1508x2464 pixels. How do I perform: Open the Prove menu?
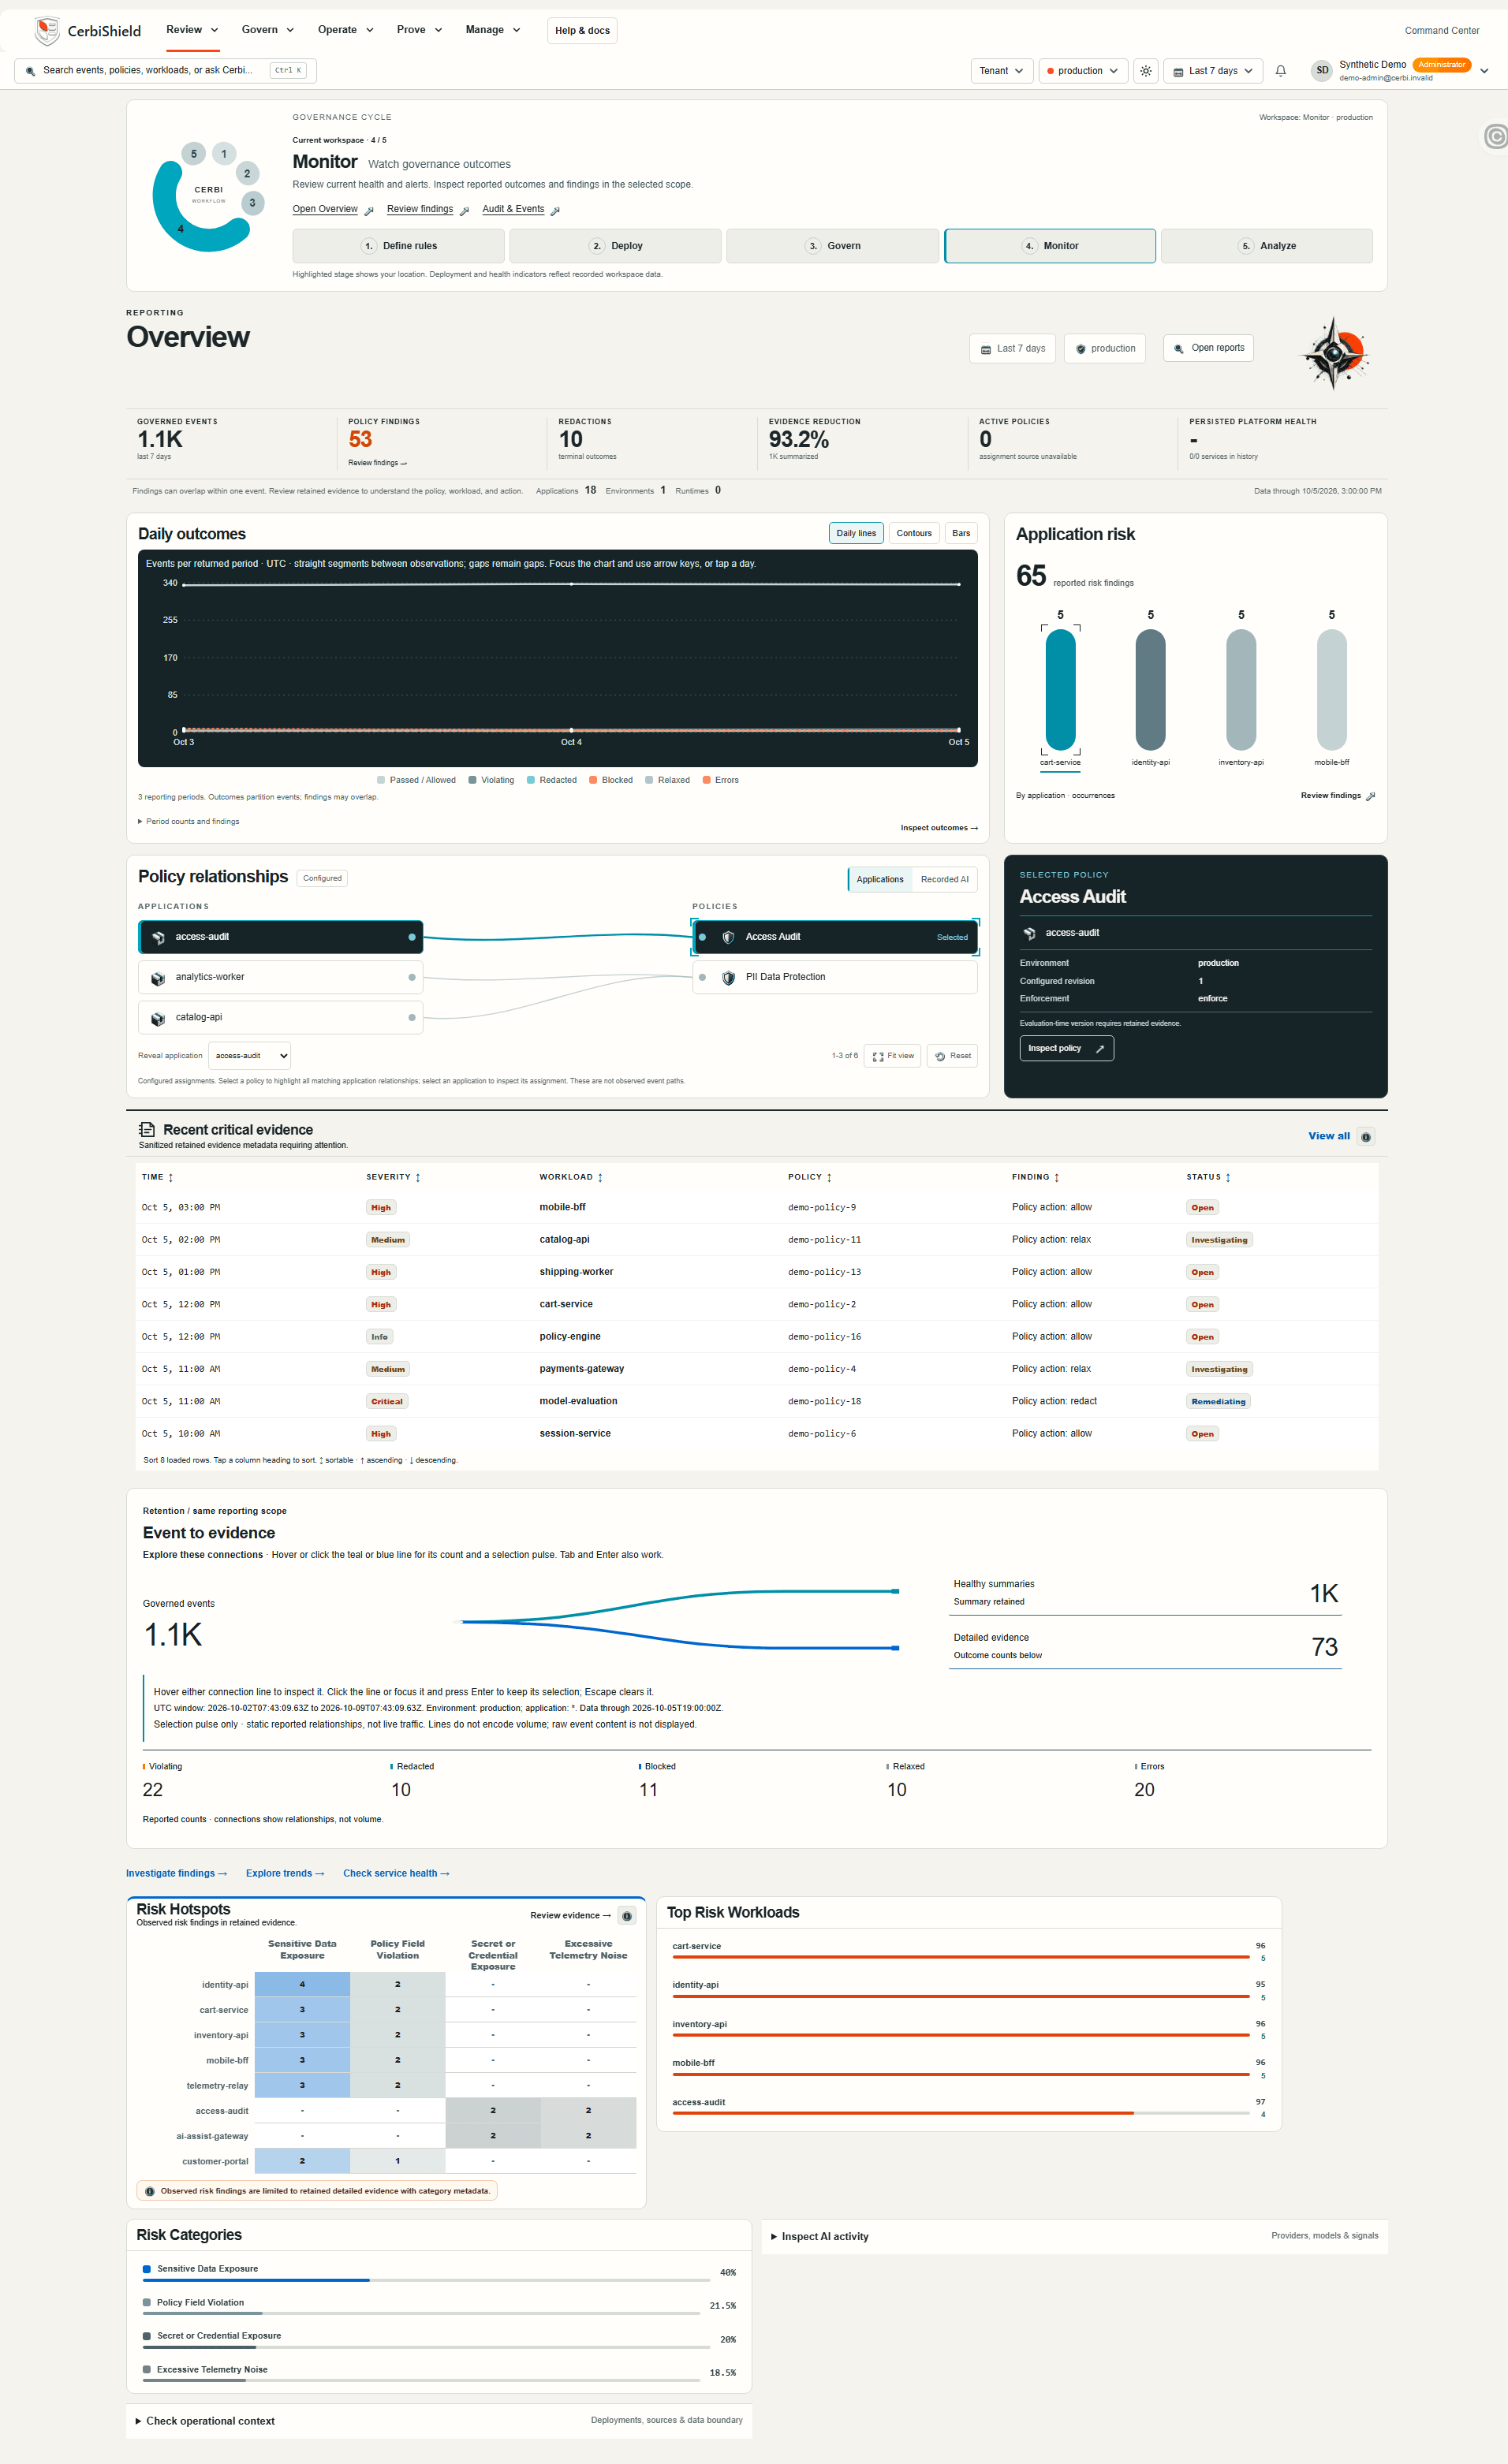coord(419,30)
